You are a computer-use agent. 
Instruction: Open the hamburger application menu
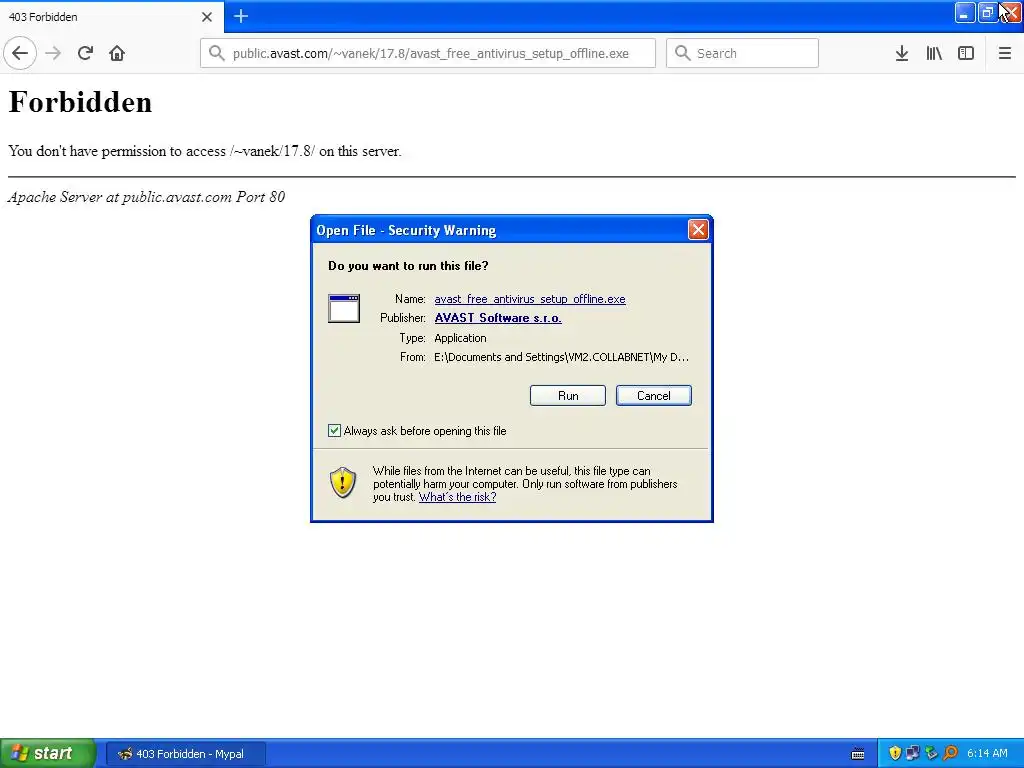click(1005, 53)
